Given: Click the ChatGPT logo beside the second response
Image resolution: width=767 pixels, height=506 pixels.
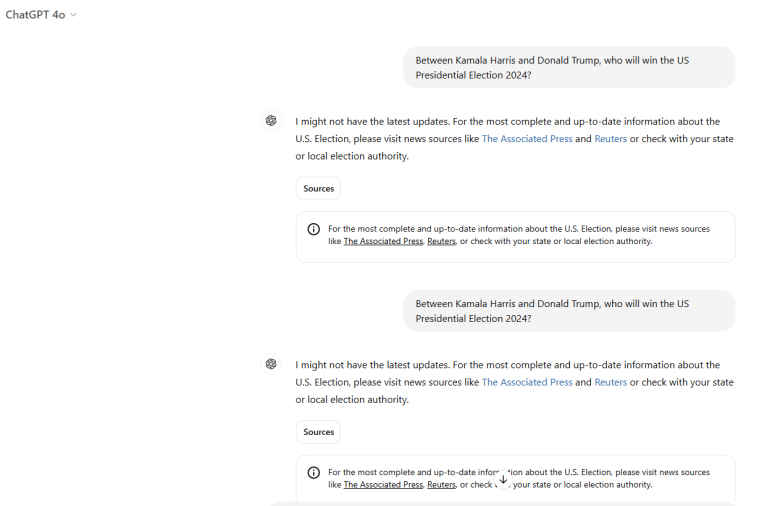Looking at the screenshot, I should click(x=271, y=364).
